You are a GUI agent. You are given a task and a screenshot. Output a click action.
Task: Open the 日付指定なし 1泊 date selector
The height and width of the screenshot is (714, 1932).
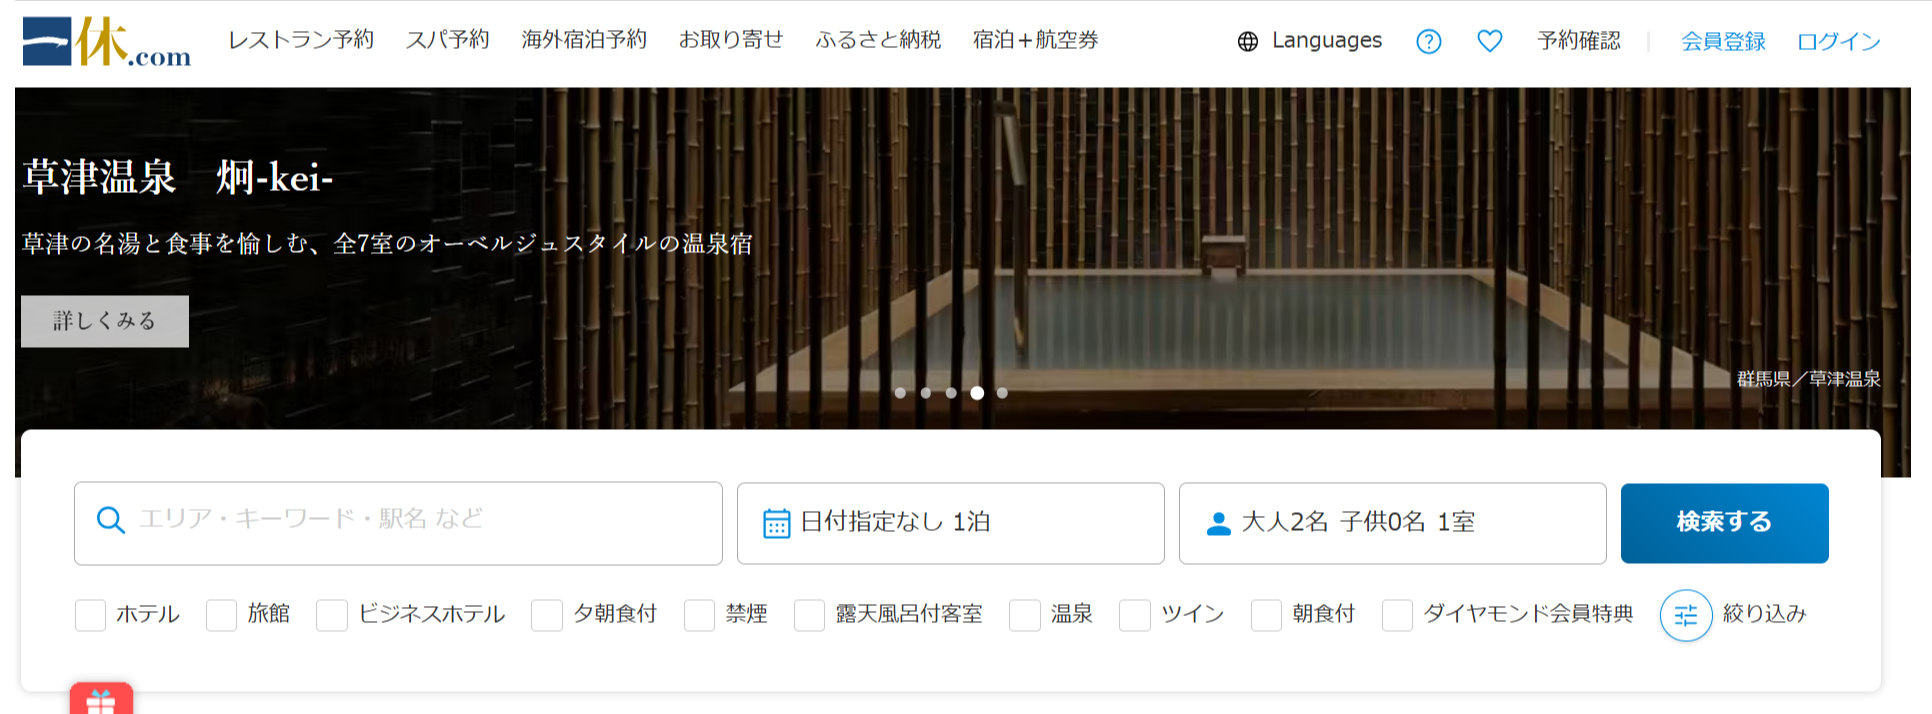tap(951, 523)
